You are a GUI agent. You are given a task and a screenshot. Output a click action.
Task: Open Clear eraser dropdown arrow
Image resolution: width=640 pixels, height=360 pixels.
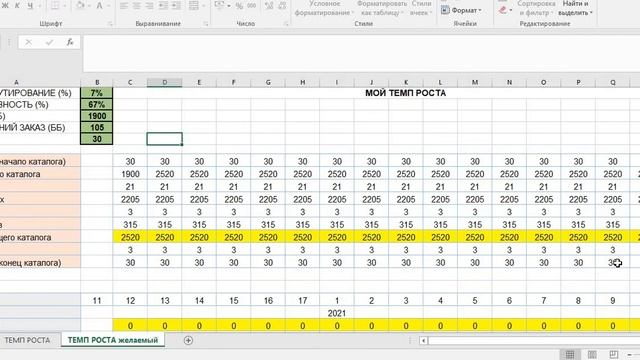(511, 10)
